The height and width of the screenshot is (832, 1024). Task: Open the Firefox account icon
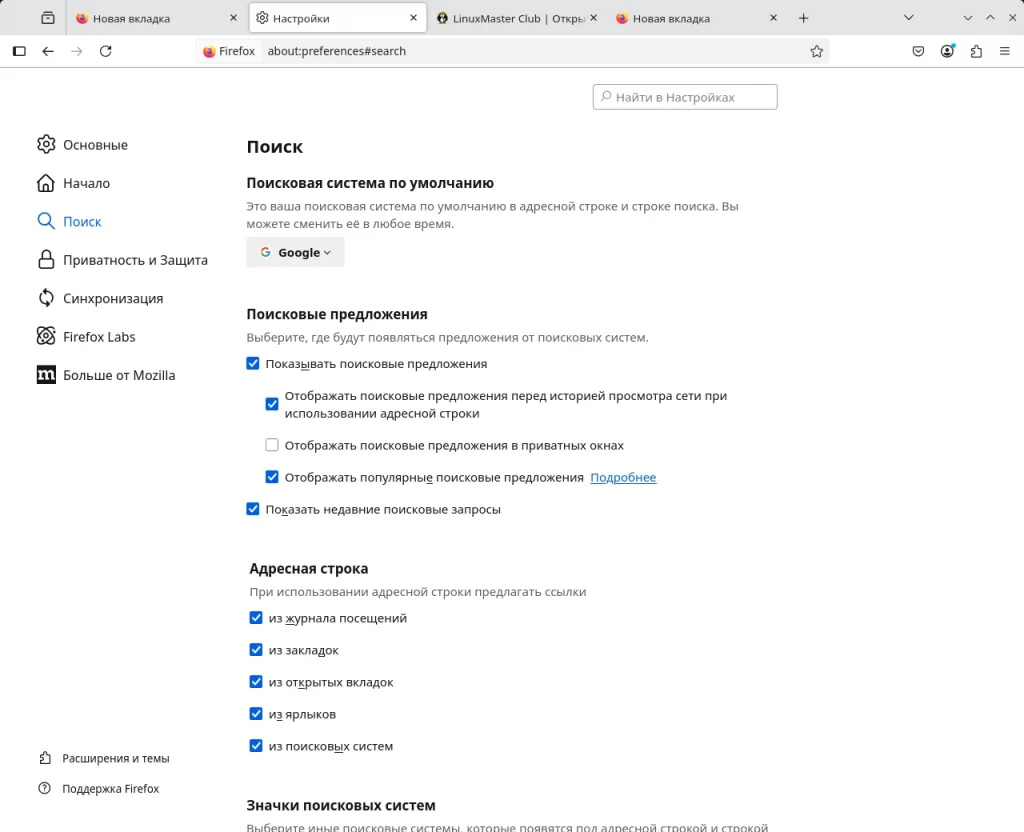[947, 51]
